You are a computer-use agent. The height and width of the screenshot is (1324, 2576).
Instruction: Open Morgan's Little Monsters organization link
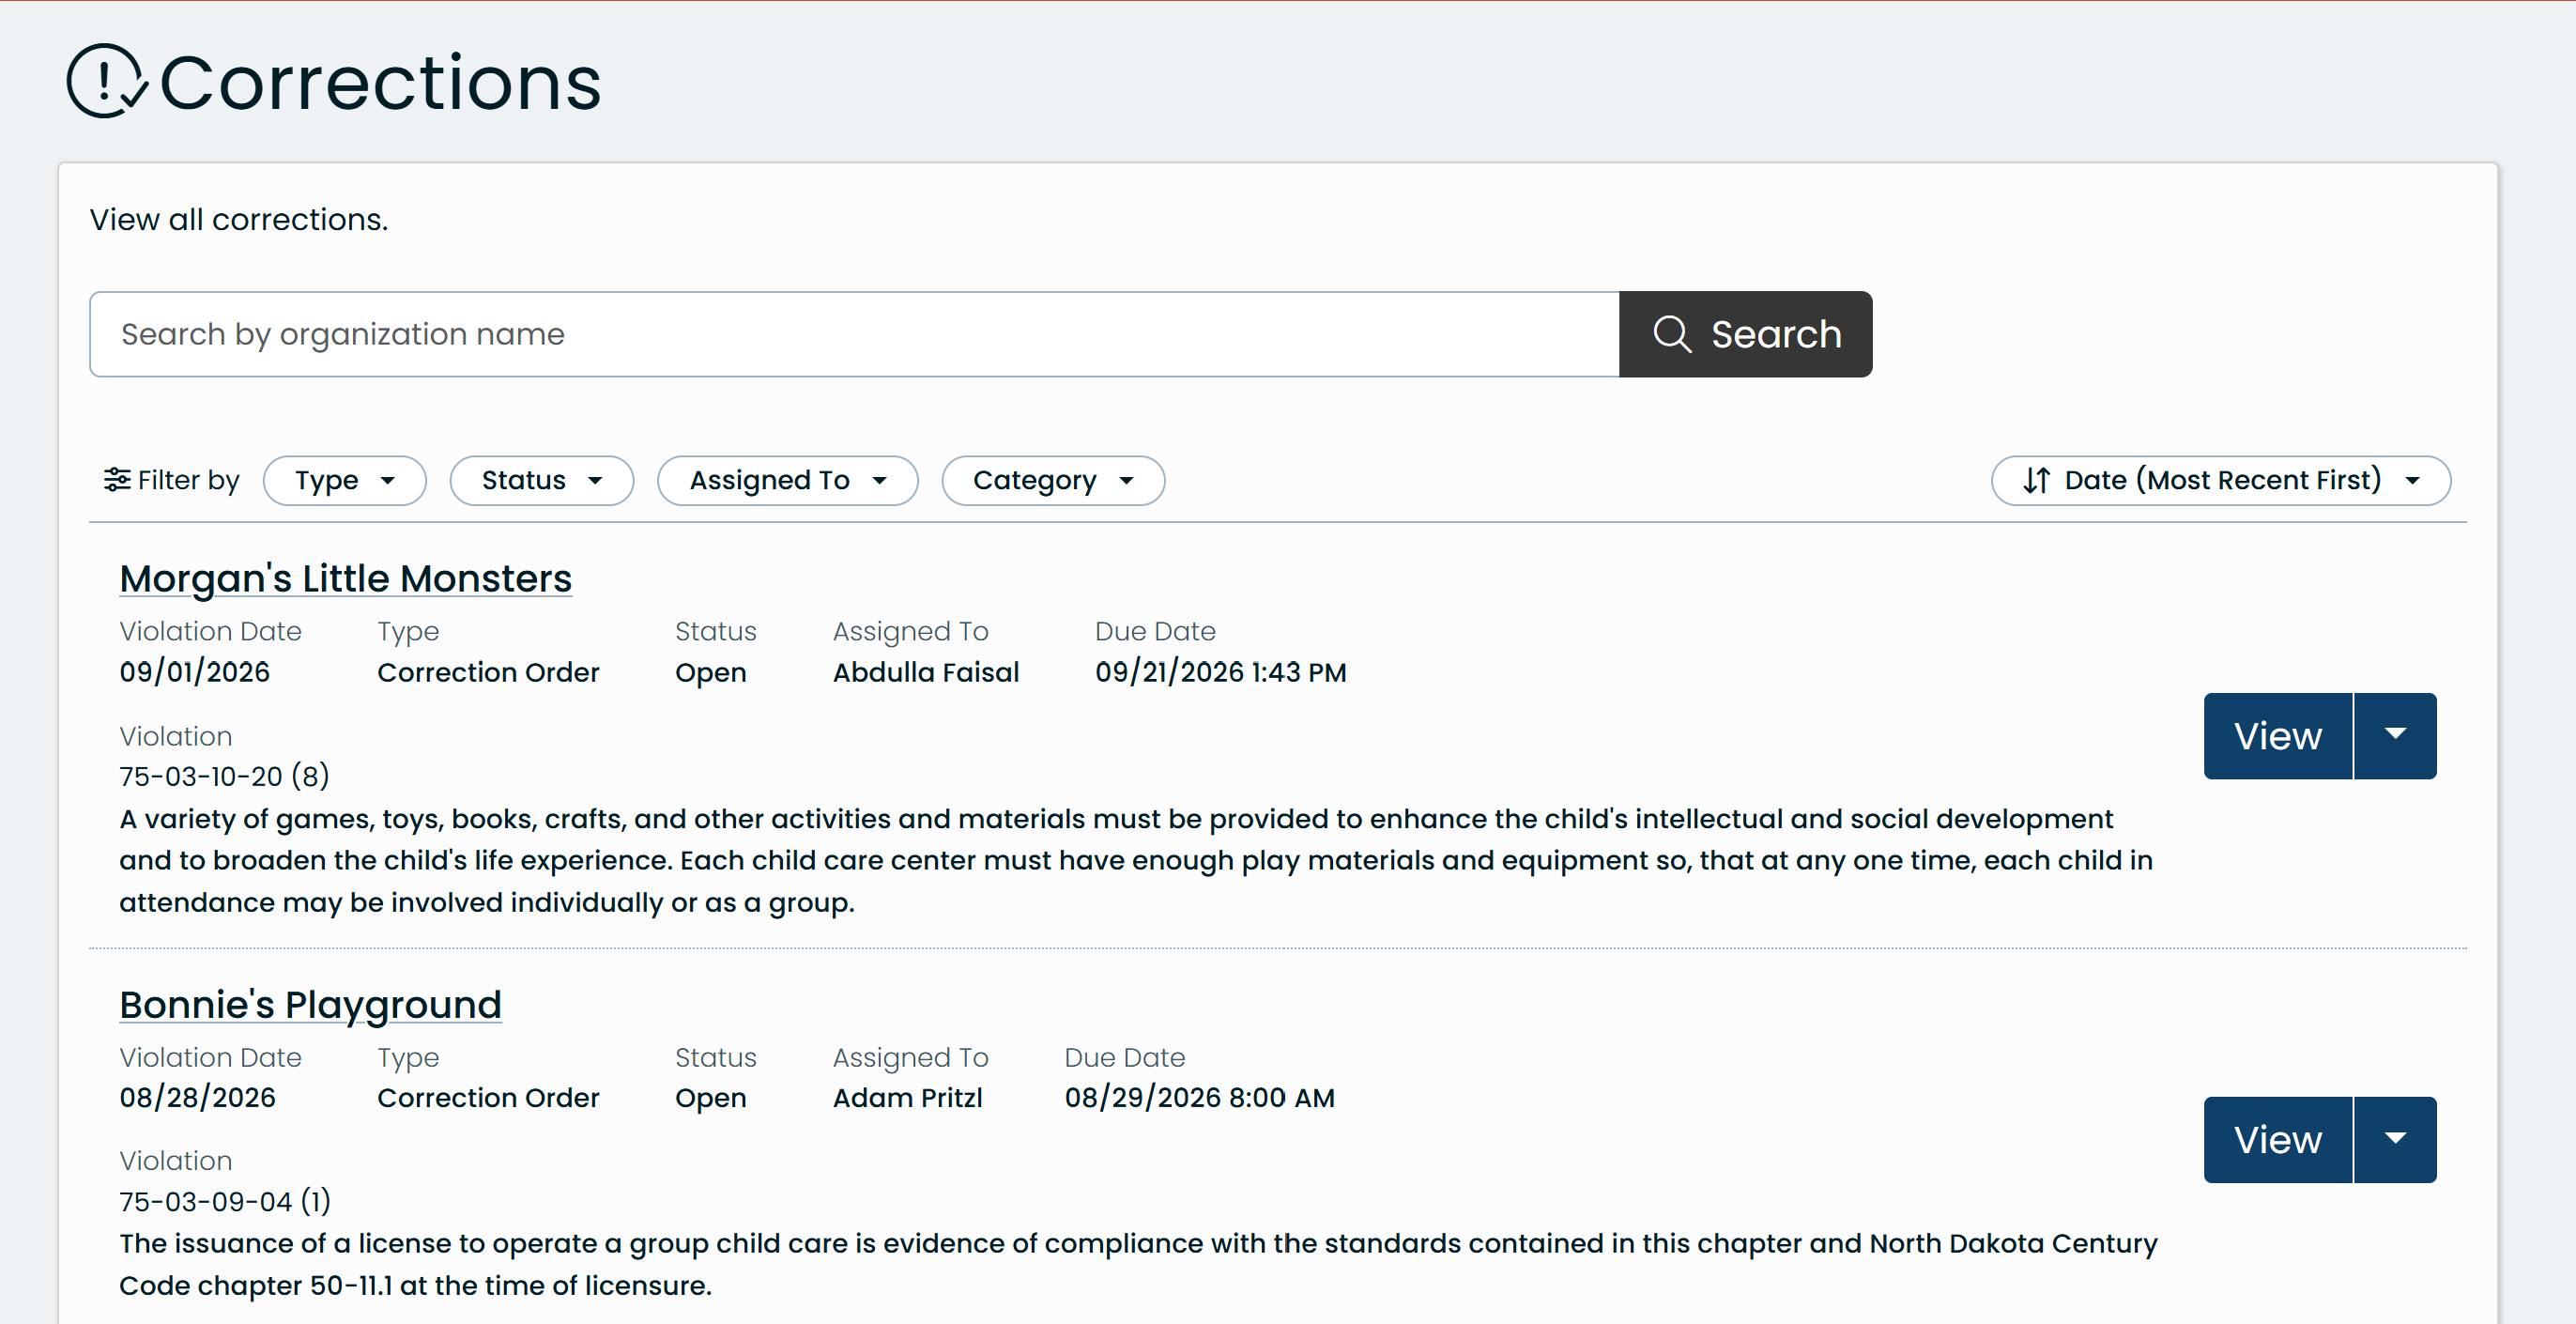click(x=345, y=579)
